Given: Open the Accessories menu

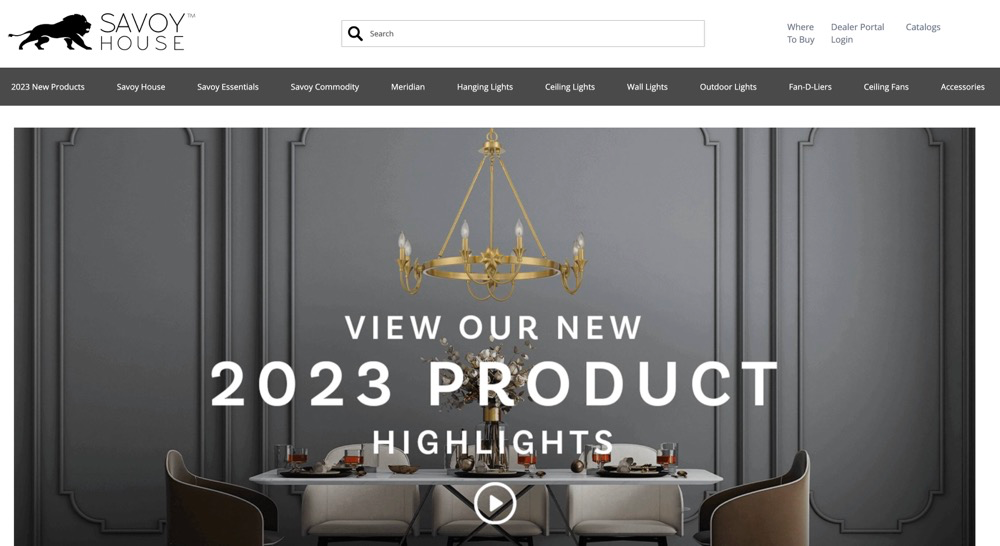Looking at the screenshot, I should tap(962, 87).
